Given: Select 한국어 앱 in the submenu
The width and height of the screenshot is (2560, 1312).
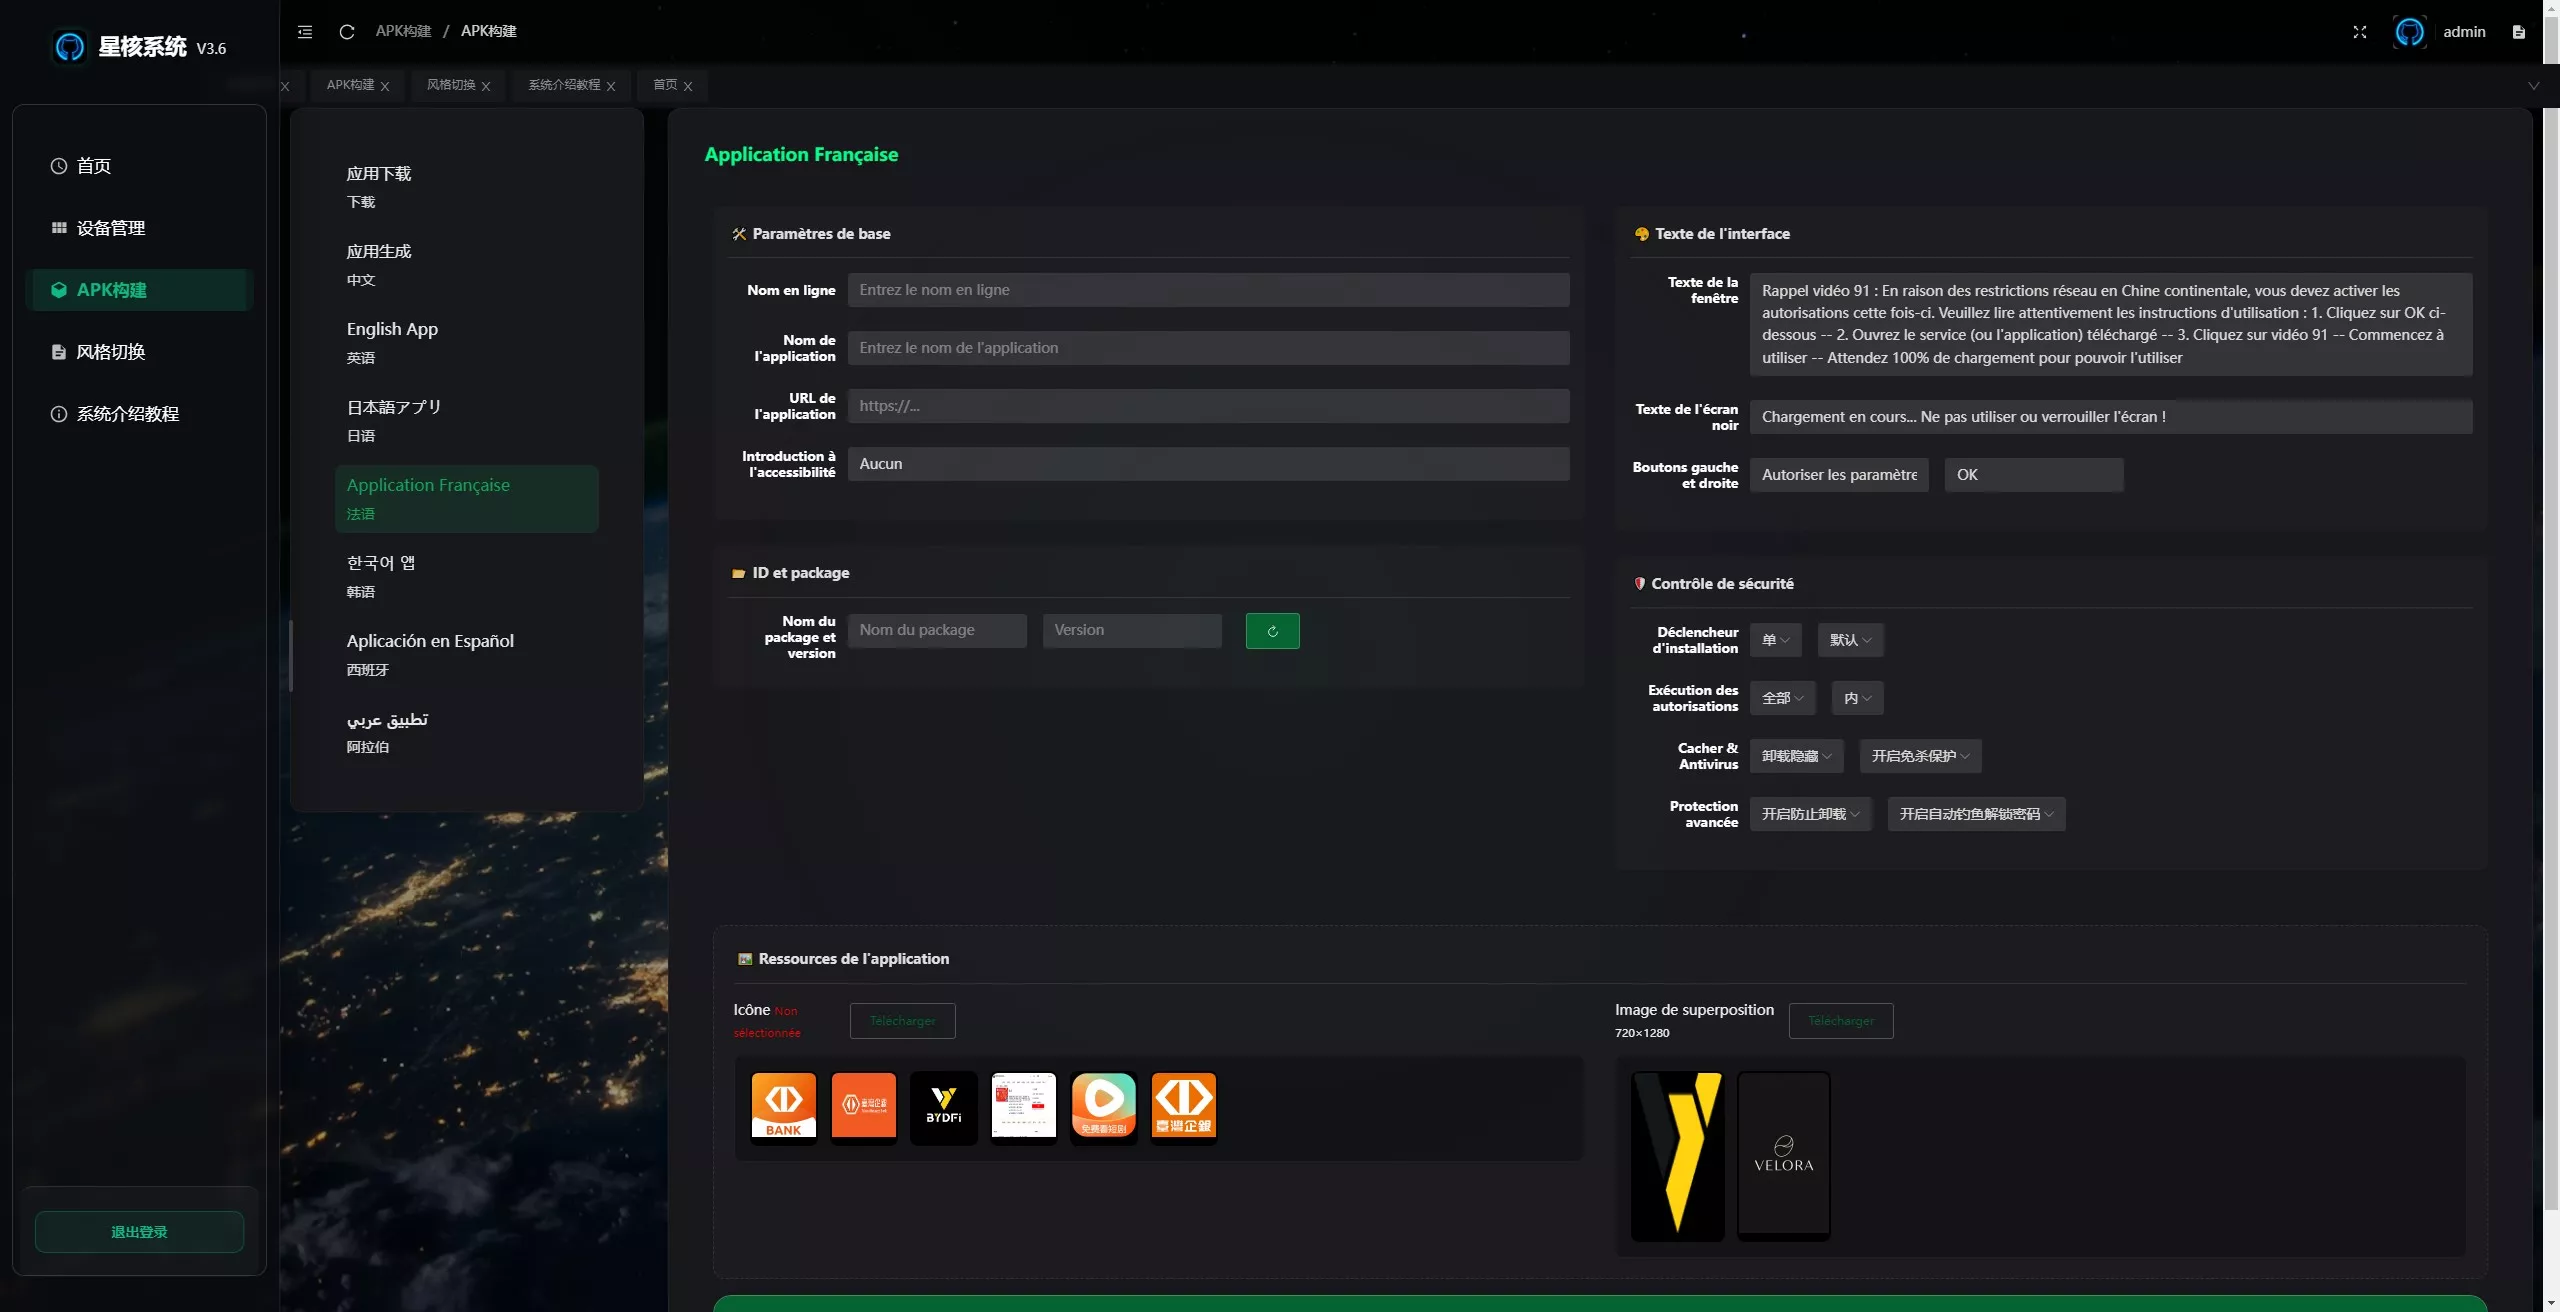Looking at the screenshot, I should click(x=467, y=577).
